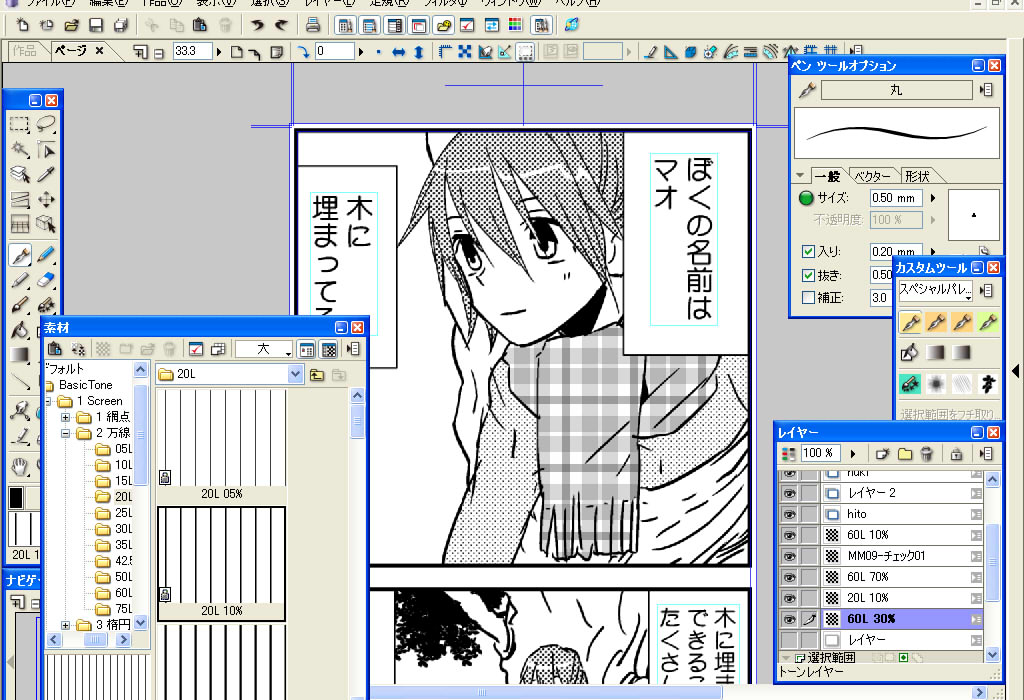Image resolution: width=1024 pixels, height=700 pixels.
Task: Expand the 3 楕円 folder in the tree
Action: click(65, 625)
